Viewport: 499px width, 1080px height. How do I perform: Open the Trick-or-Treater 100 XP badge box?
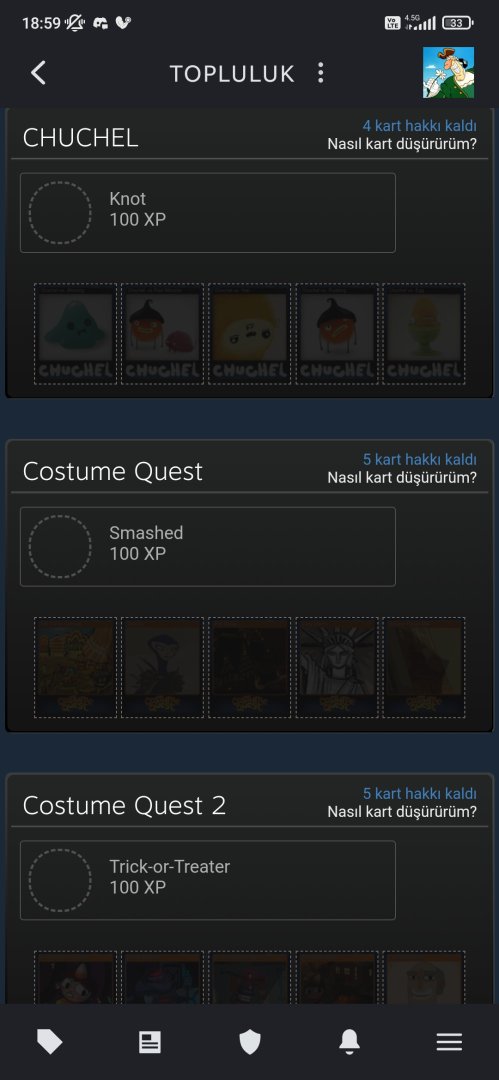(207, 880)
